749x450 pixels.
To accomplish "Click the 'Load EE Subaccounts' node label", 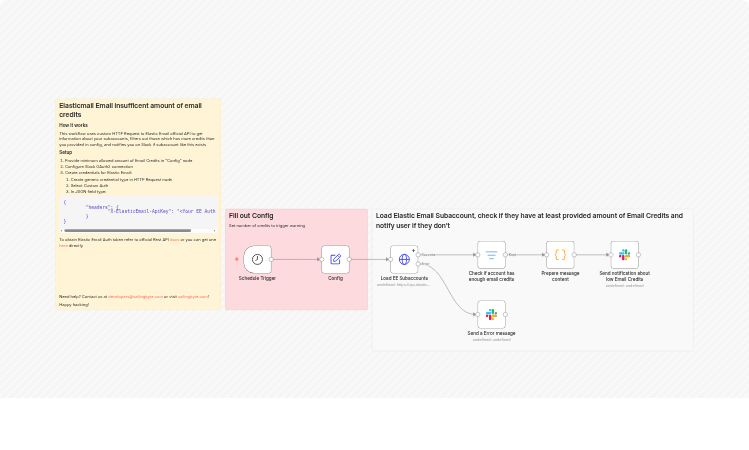I will point(404,278).
